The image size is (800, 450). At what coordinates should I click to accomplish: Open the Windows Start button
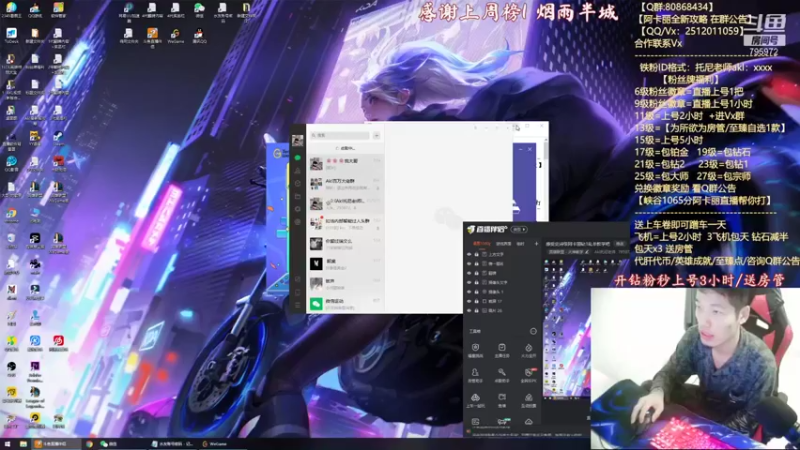7,444
